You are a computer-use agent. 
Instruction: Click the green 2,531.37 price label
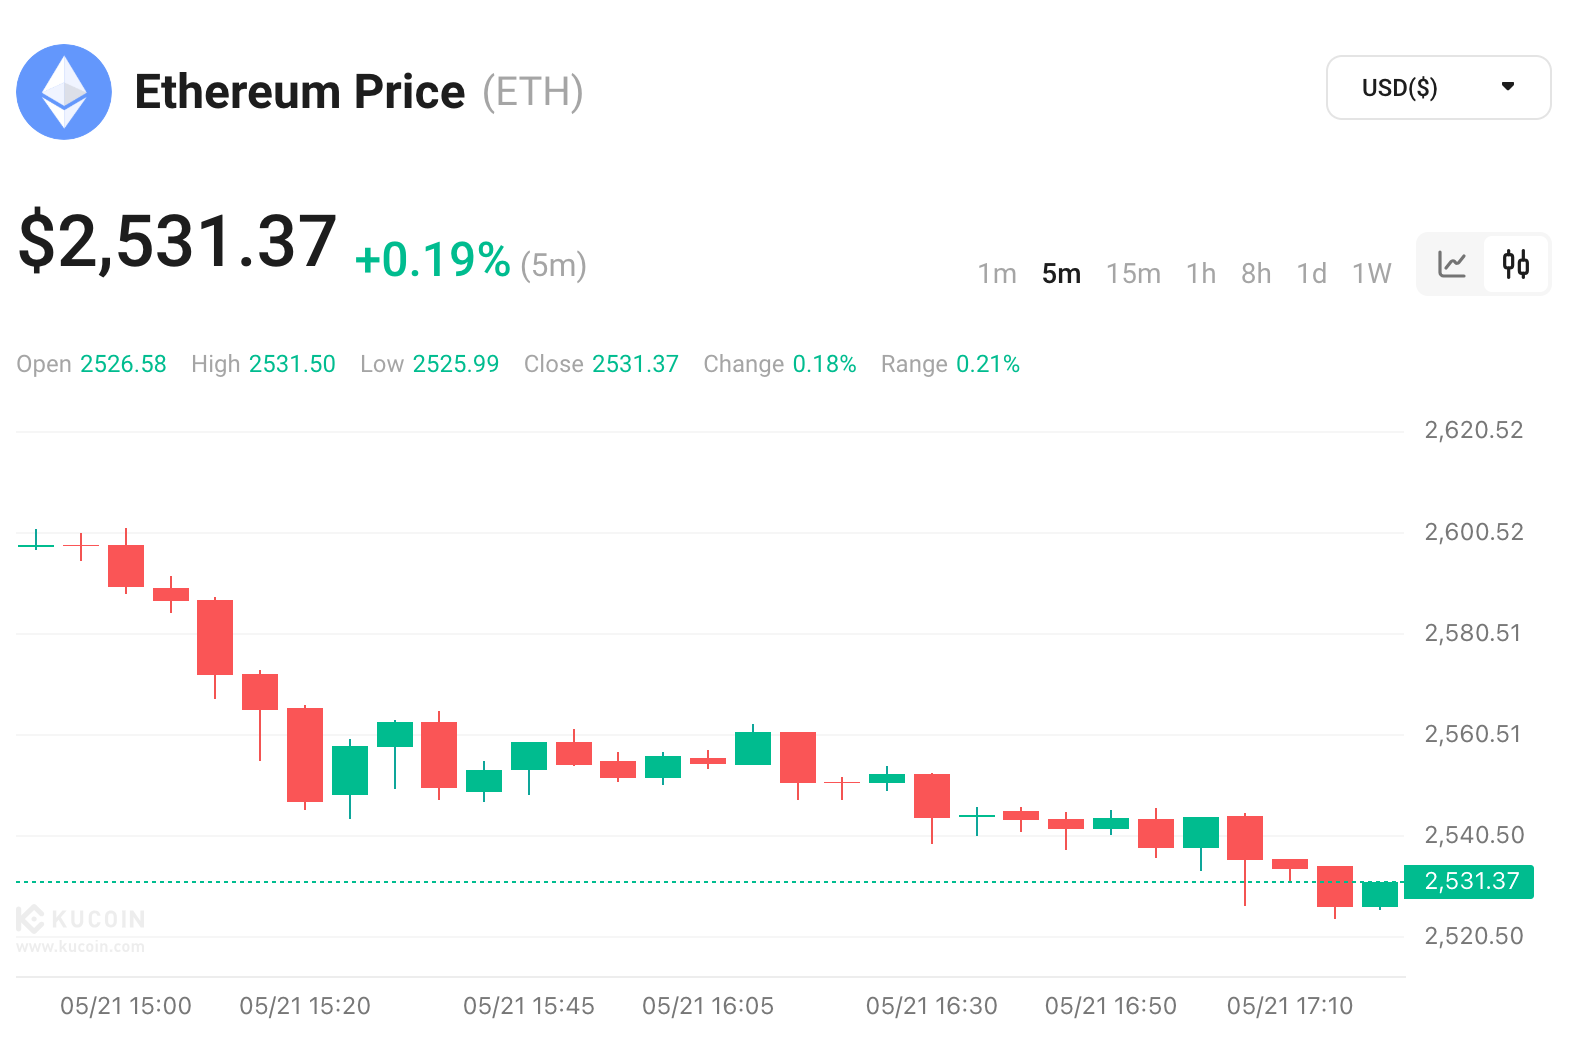(x=1469, y=882)
